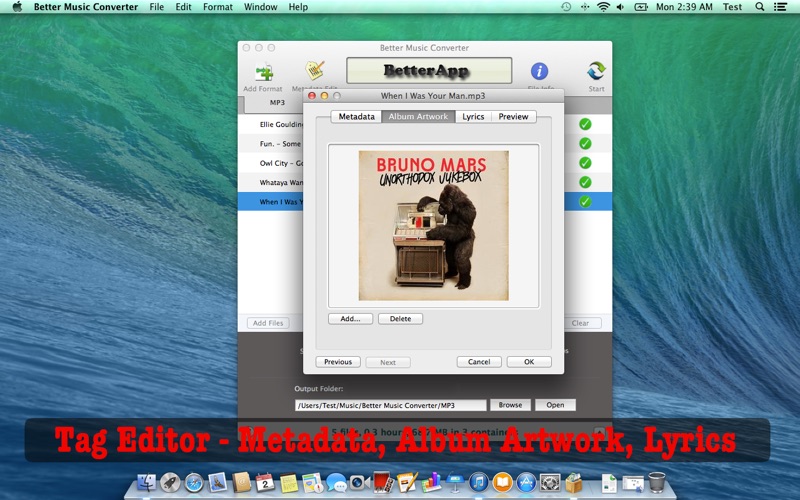
Task: Open the Lyrics tab
Action: [473, 116]
